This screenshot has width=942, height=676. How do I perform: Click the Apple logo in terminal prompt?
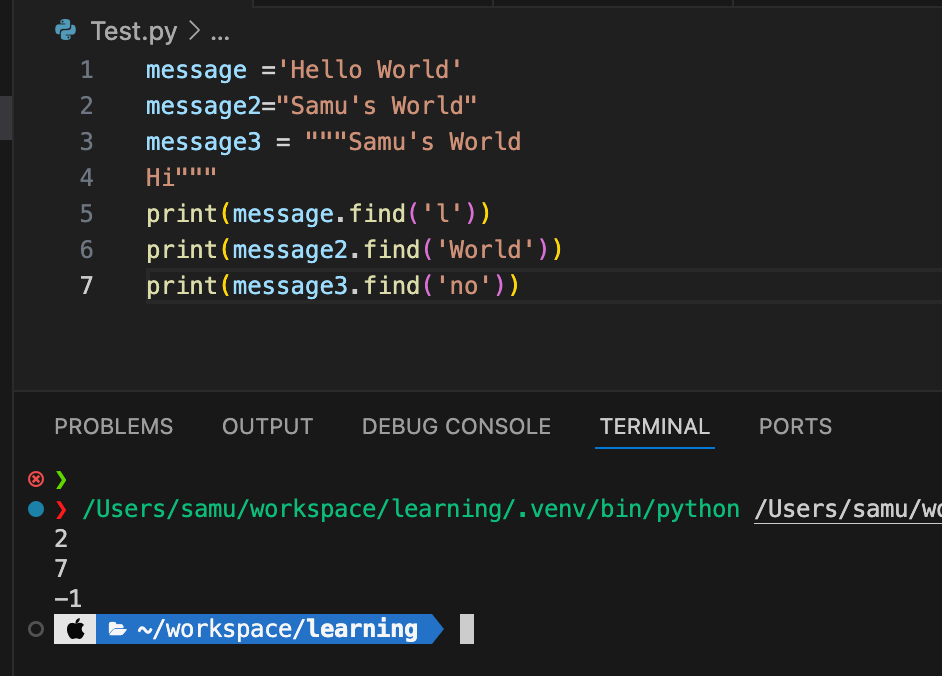tap(76, 629)
